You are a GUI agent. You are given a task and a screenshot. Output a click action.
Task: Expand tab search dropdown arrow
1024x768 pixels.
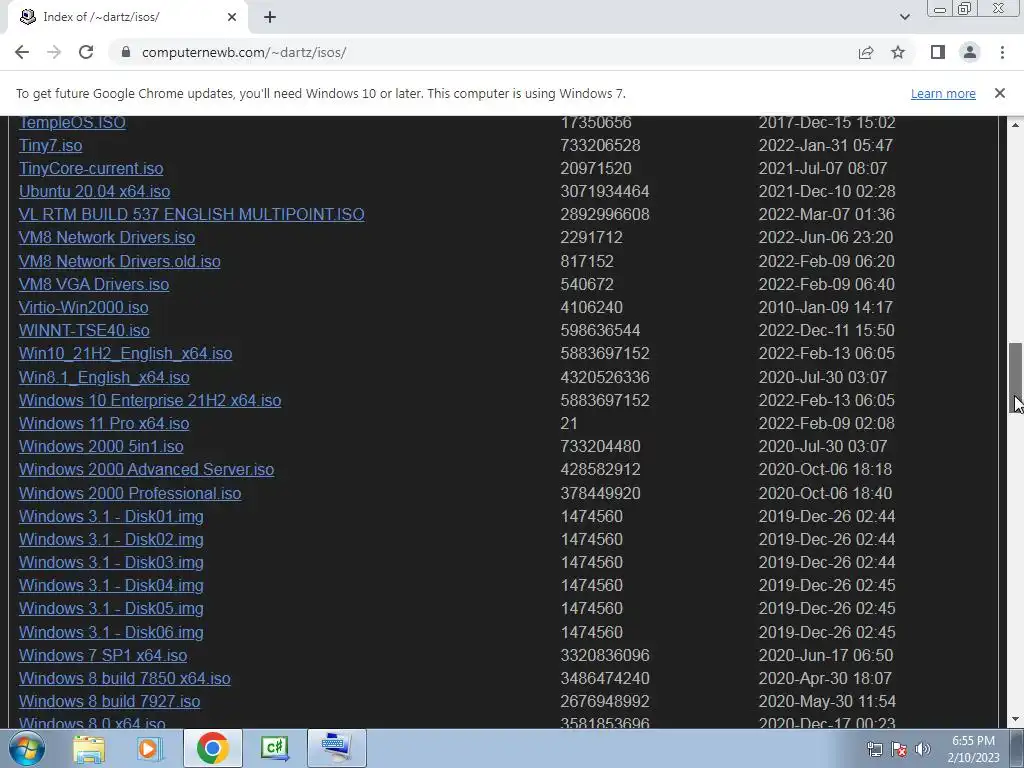click(904, 17)
